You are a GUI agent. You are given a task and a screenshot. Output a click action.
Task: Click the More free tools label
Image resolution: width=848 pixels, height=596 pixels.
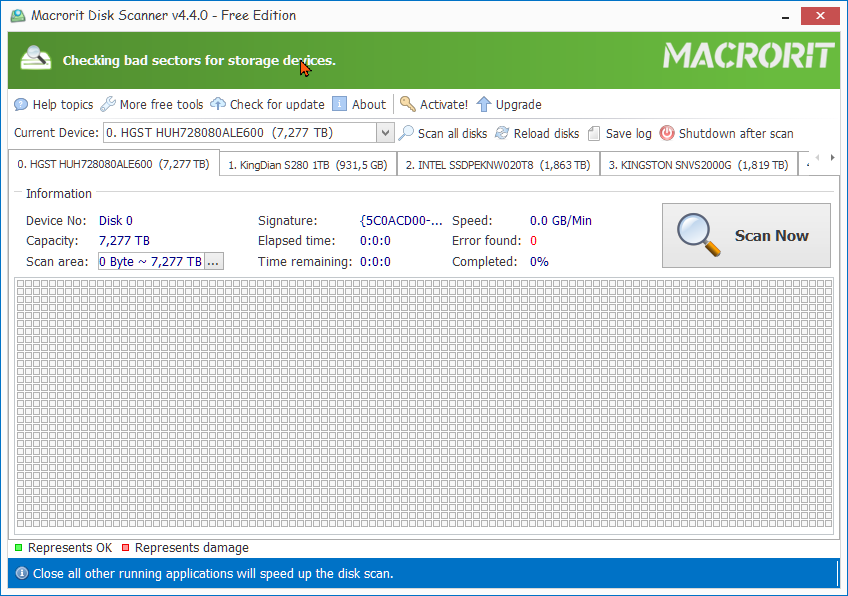click(161, 104)
